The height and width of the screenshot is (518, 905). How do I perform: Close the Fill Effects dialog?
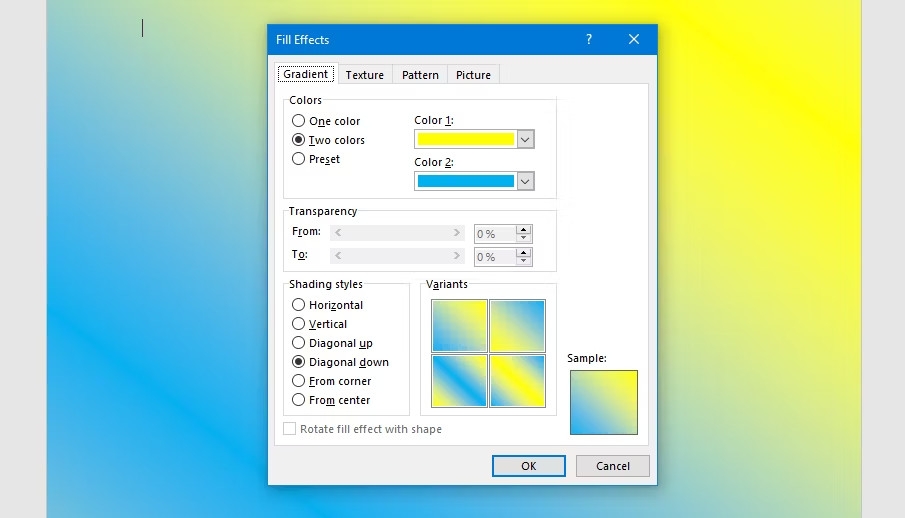pos(634,39)
